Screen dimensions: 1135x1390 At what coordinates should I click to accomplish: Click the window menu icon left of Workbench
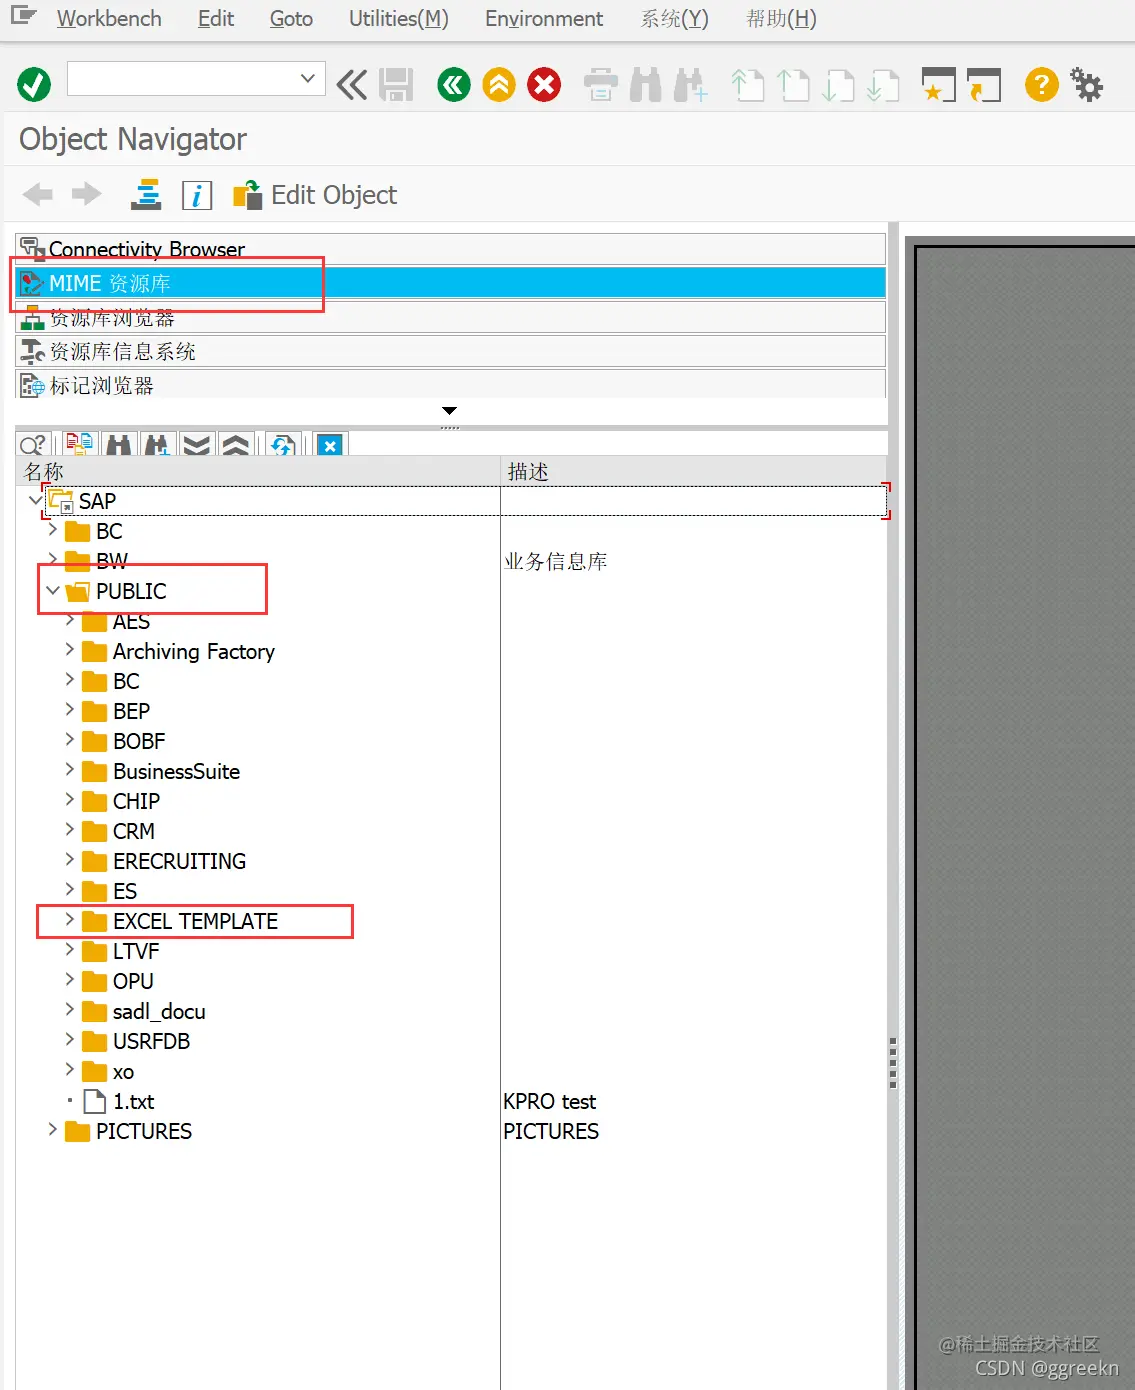23,16
